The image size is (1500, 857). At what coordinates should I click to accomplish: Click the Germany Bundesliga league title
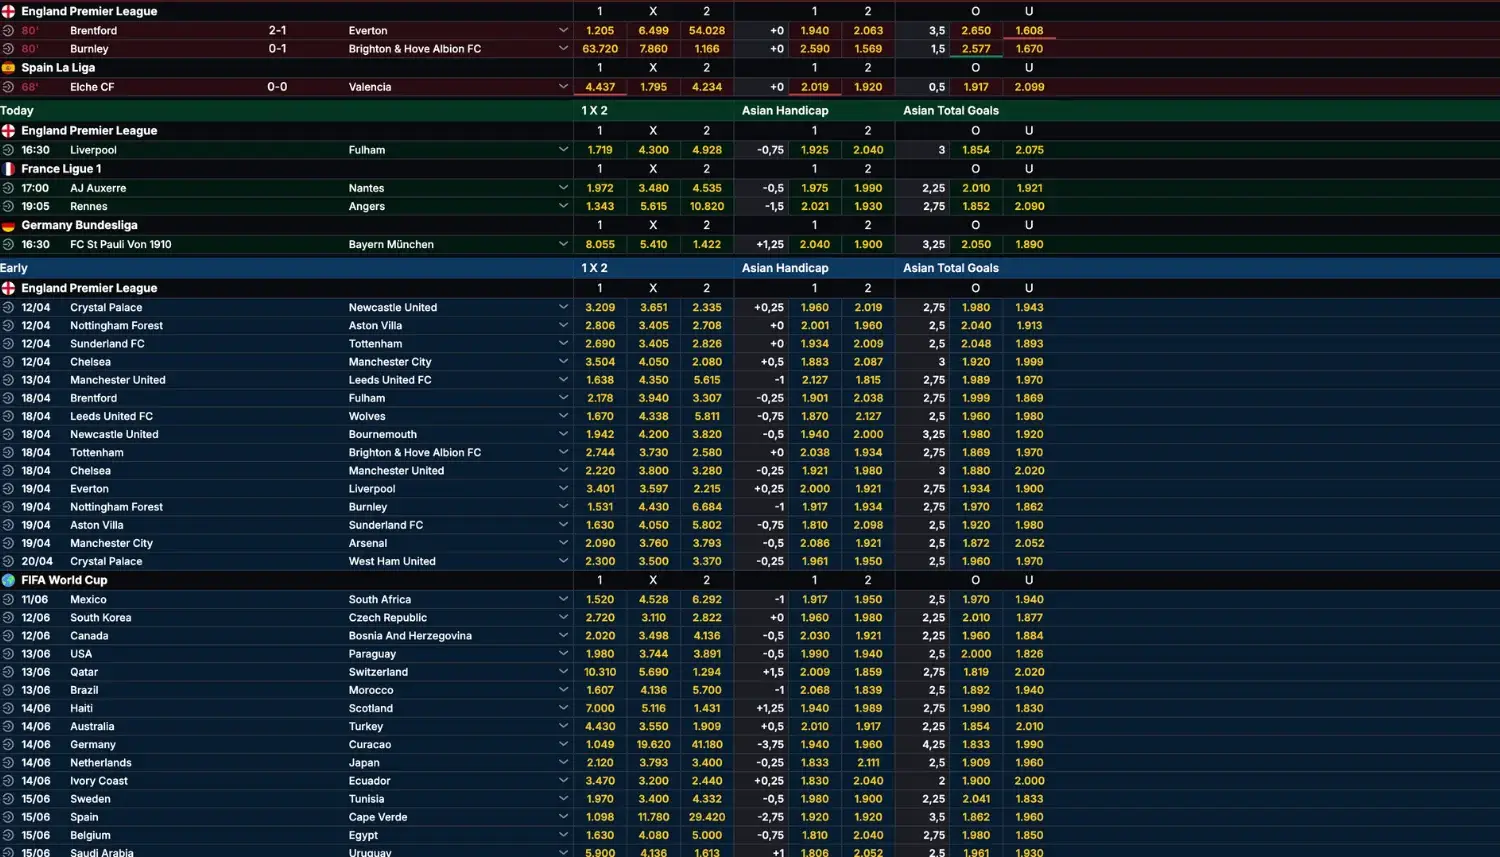(80, 226)
